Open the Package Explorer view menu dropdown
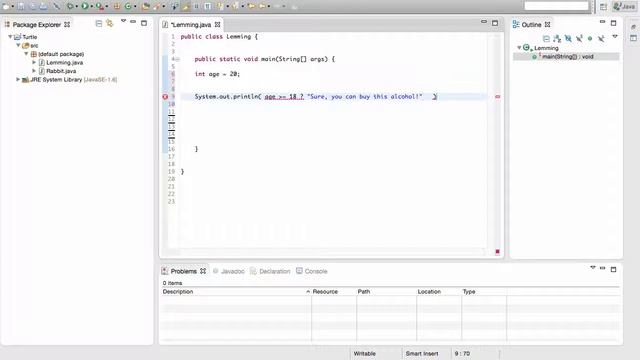 click(x=123, y=20)
